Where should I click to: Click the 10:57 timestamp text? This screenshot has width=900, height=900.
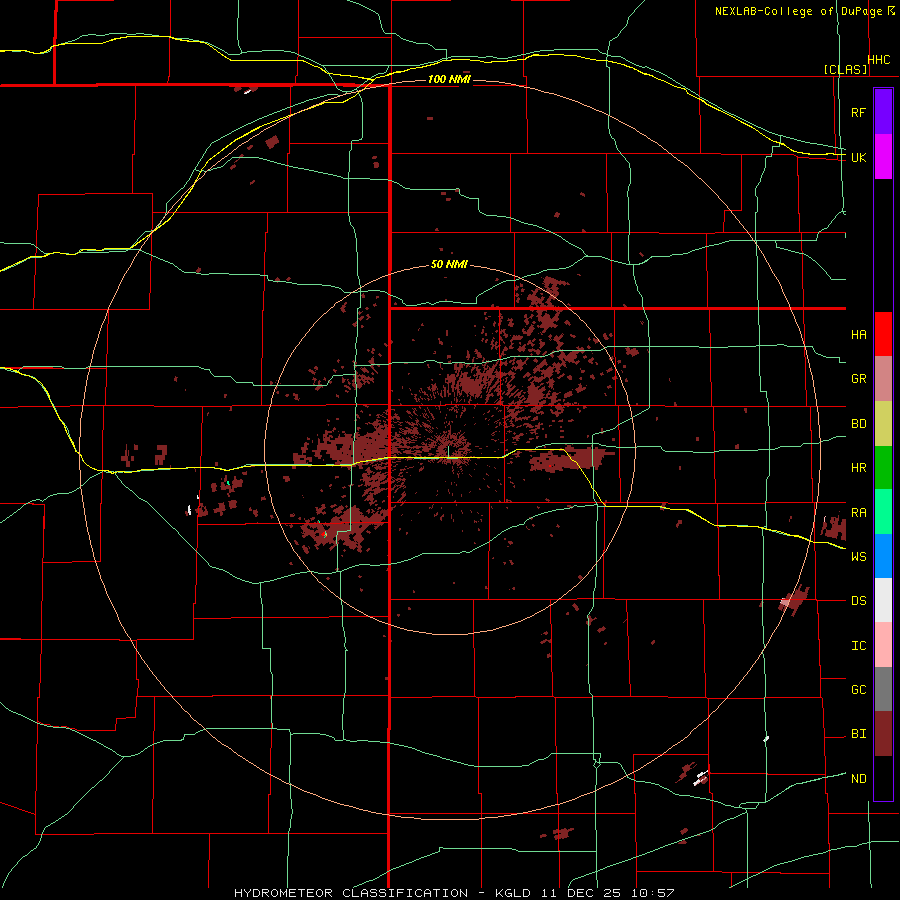point(652,893)
